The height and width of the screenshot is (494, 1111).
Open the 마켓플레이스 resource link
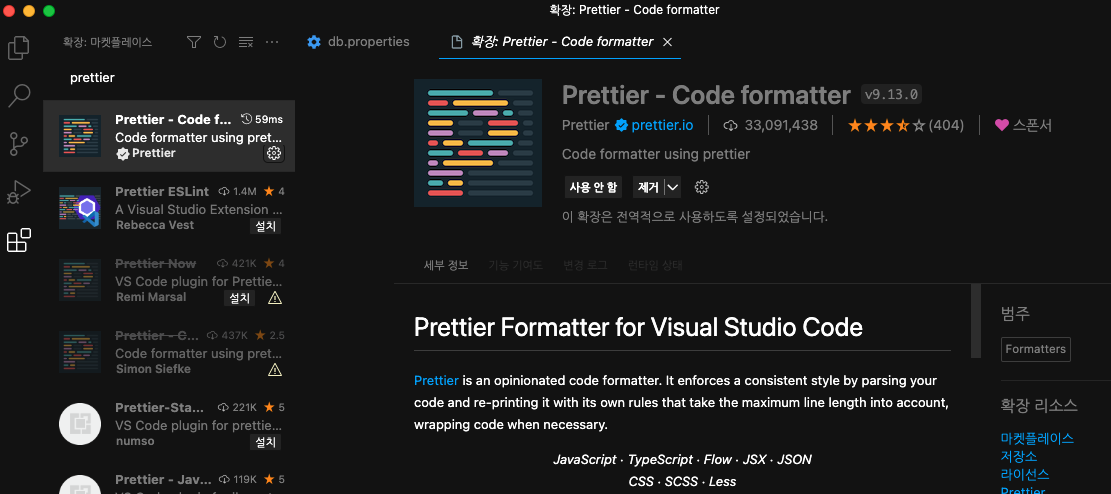[1037, 438]
